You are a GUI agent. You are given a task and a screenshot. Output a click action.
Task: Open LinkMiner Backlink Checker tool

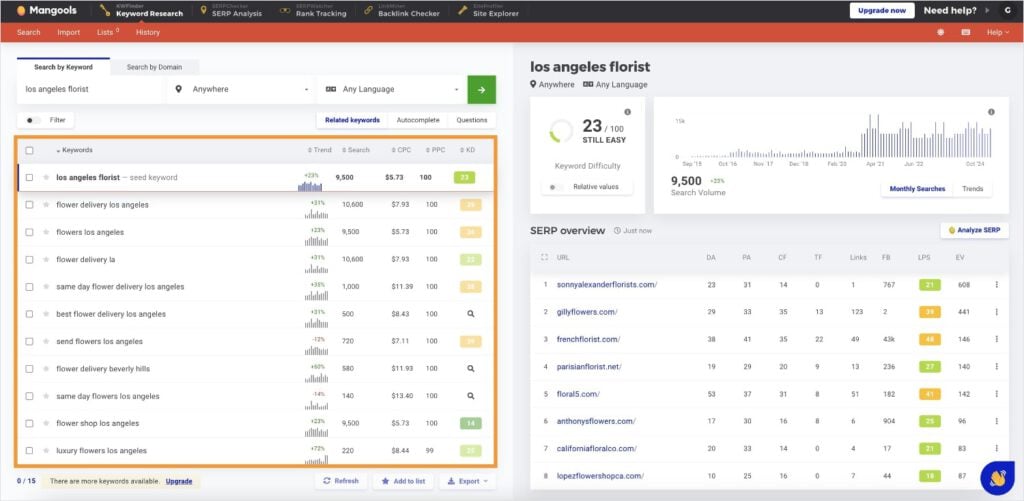(x=402, y=10)
